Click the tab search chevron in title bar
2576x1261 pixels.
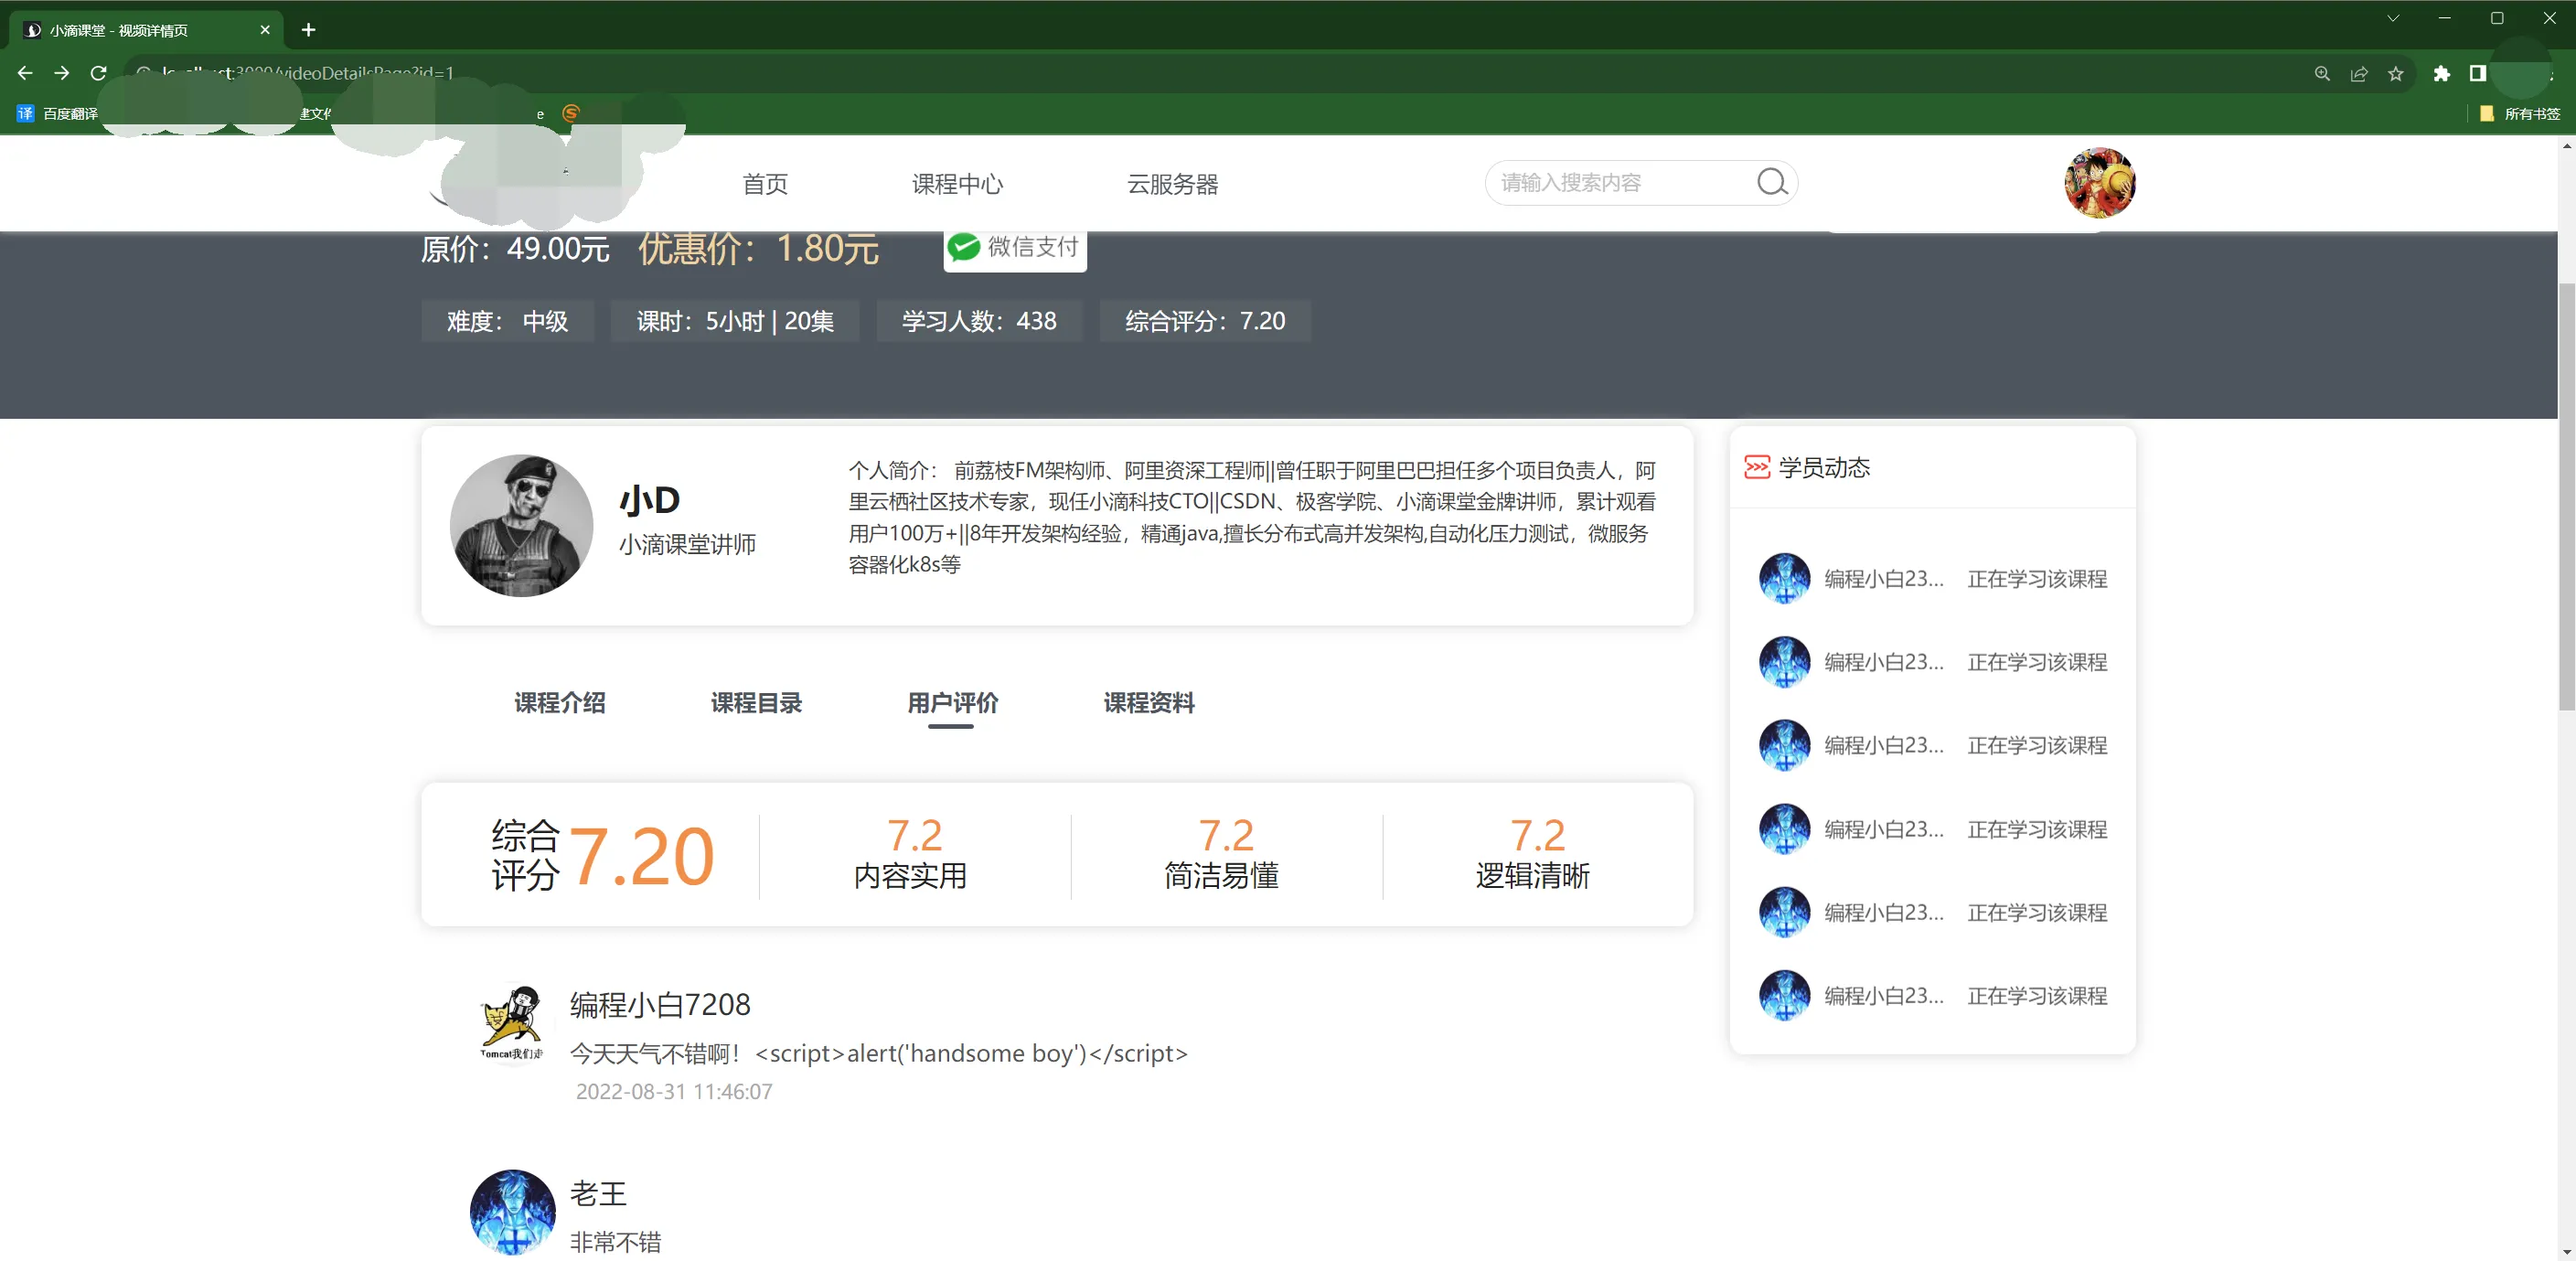(2393, 18)
